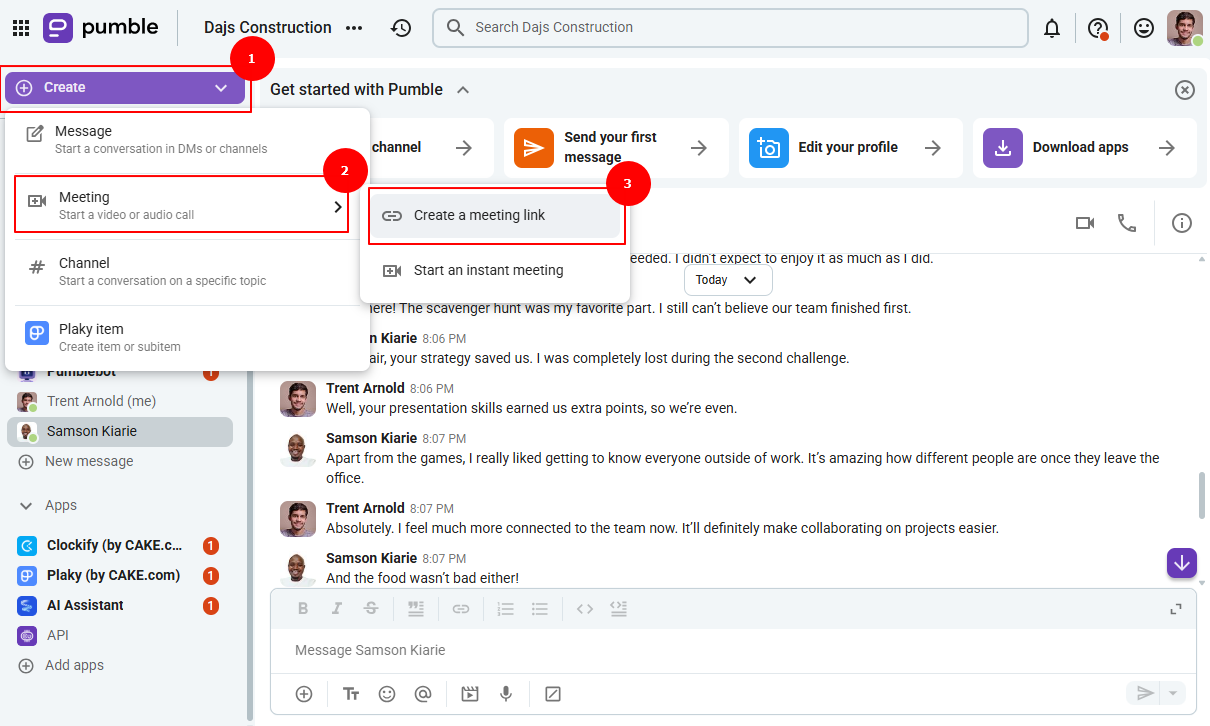Open the history clock icon
The image size is (1210, 726).
(401, 28)
